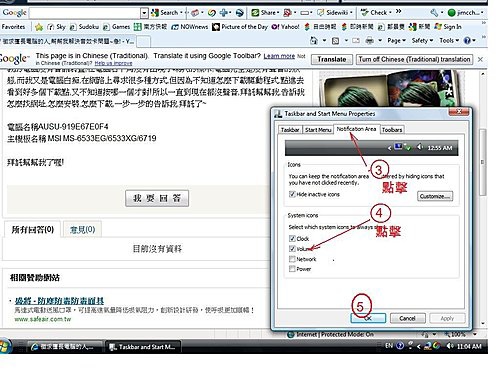This screenshot has height=375, width=500.
Task: Open Sidewiki from the Google toolbar
Action: pos(335,13)
